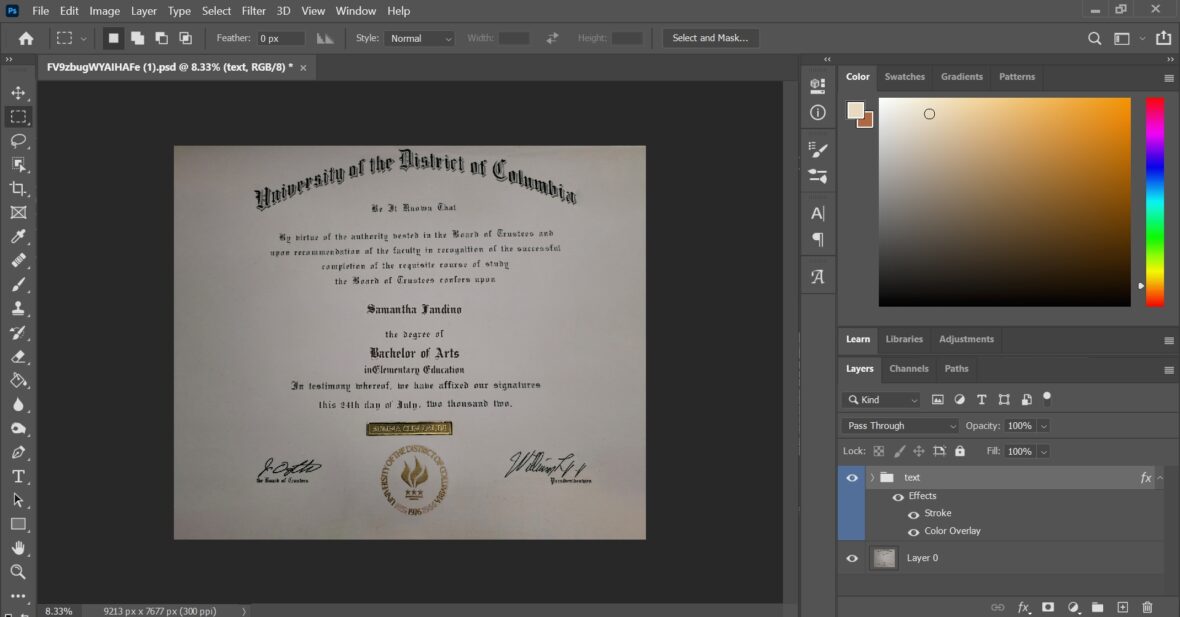The image size is (1180, 617).
Task: Open the Style dropdown showing Normal
Action: click(419, 38)
